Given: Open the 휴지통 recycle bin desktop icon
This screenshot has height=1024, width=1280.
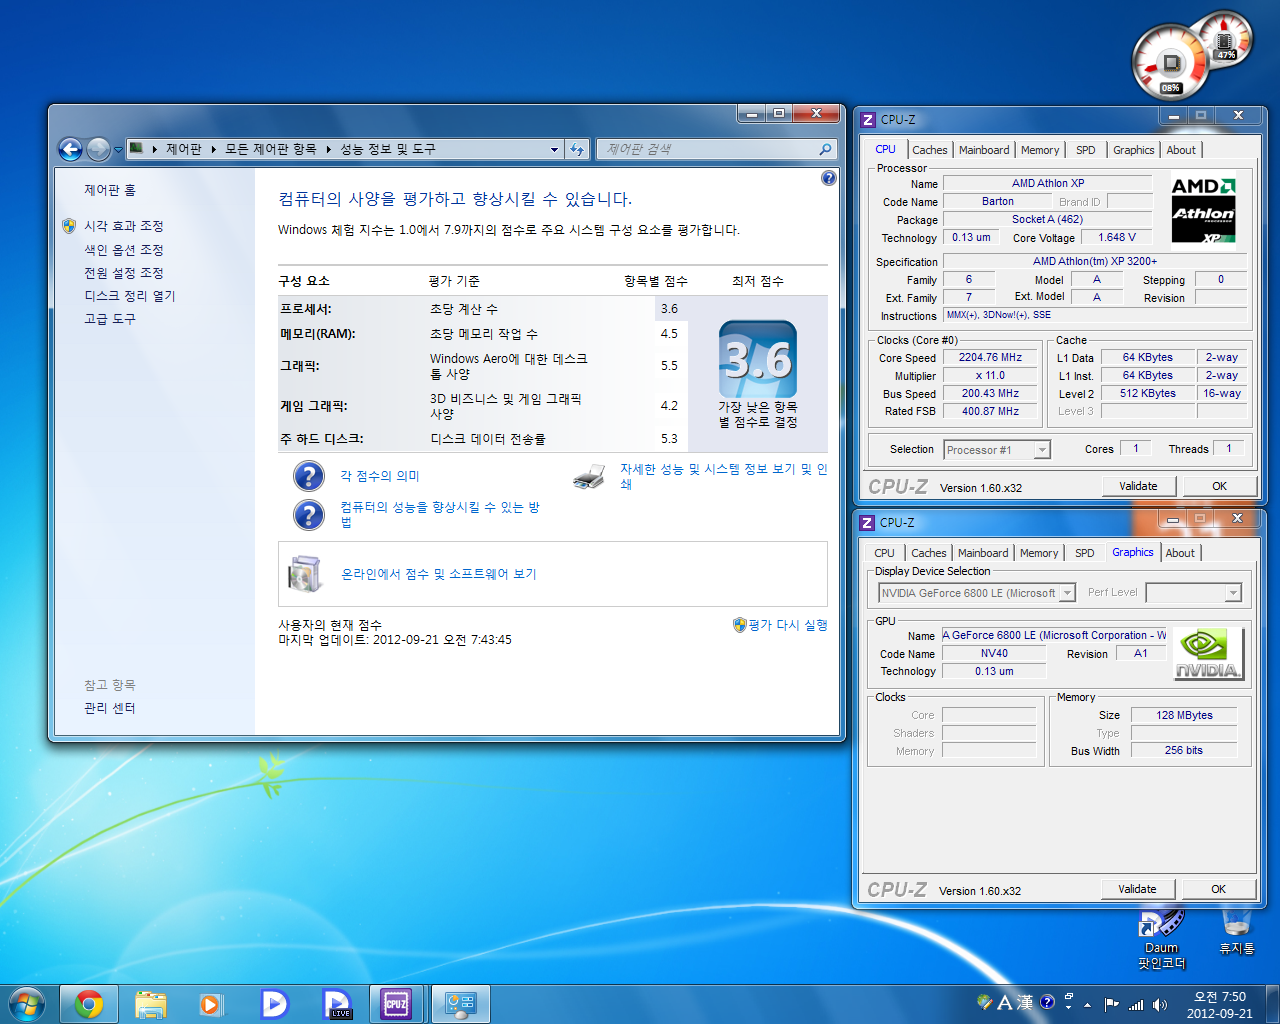Looking at the screenshot, I should point(1236,932).
